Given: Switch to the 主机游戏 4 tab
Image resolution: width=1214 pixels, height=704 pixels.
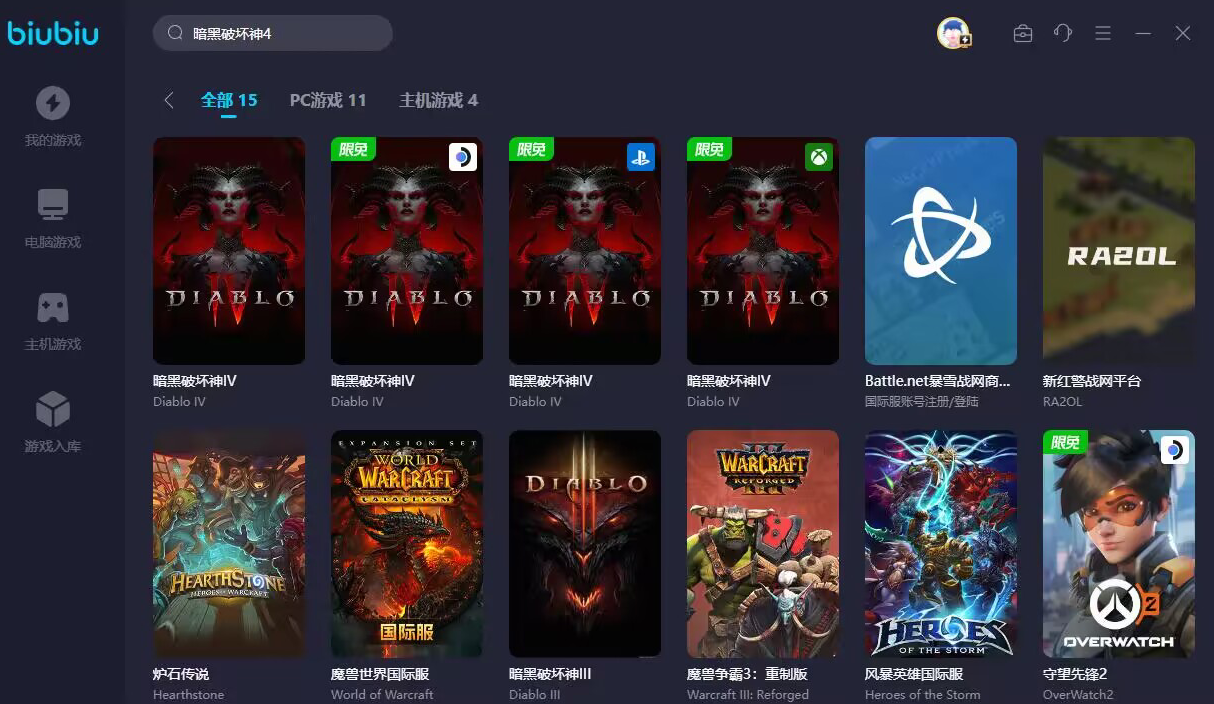Looking at the screenshot, I should coord(438,100).
